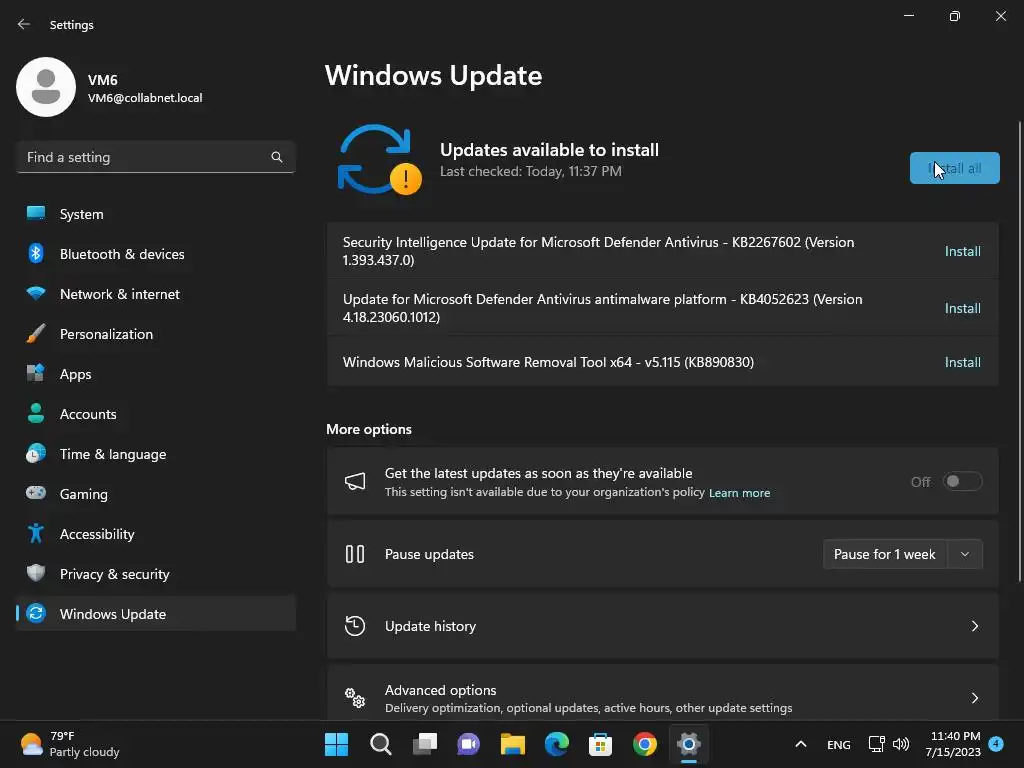Click the megaphone icon beside latest updates

[355, 482]
